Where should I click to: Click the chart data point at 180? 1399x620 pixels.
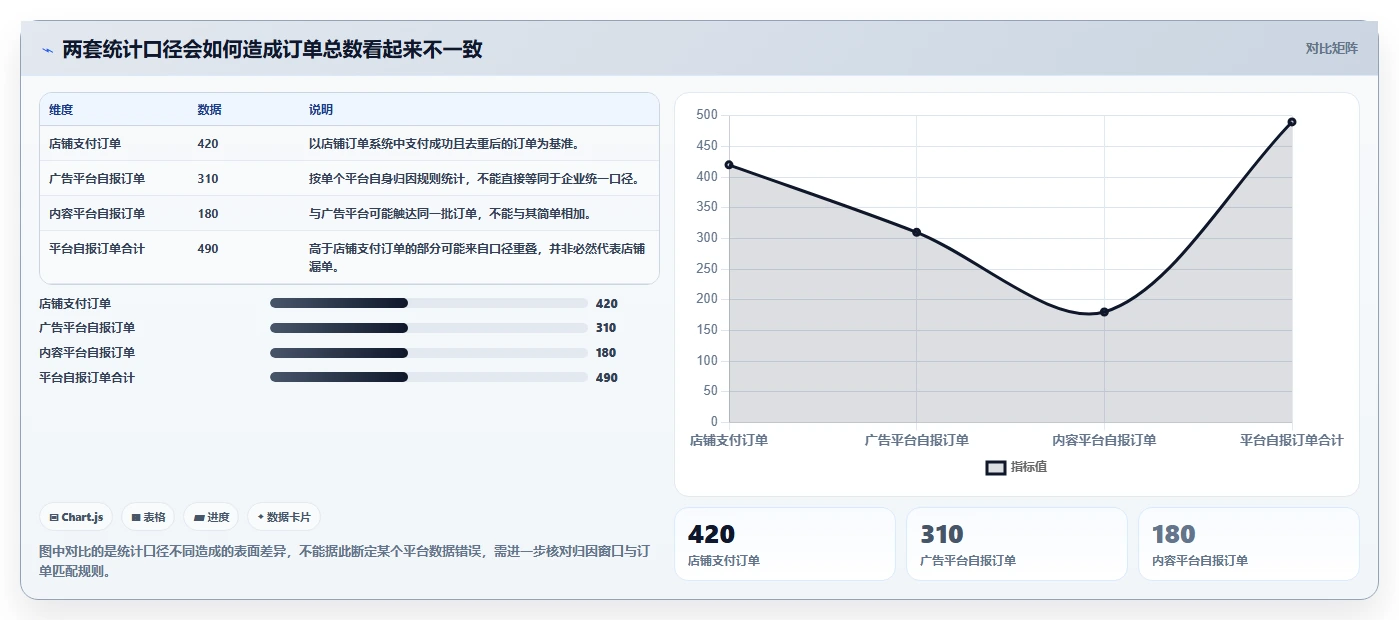click(1104, 312)
